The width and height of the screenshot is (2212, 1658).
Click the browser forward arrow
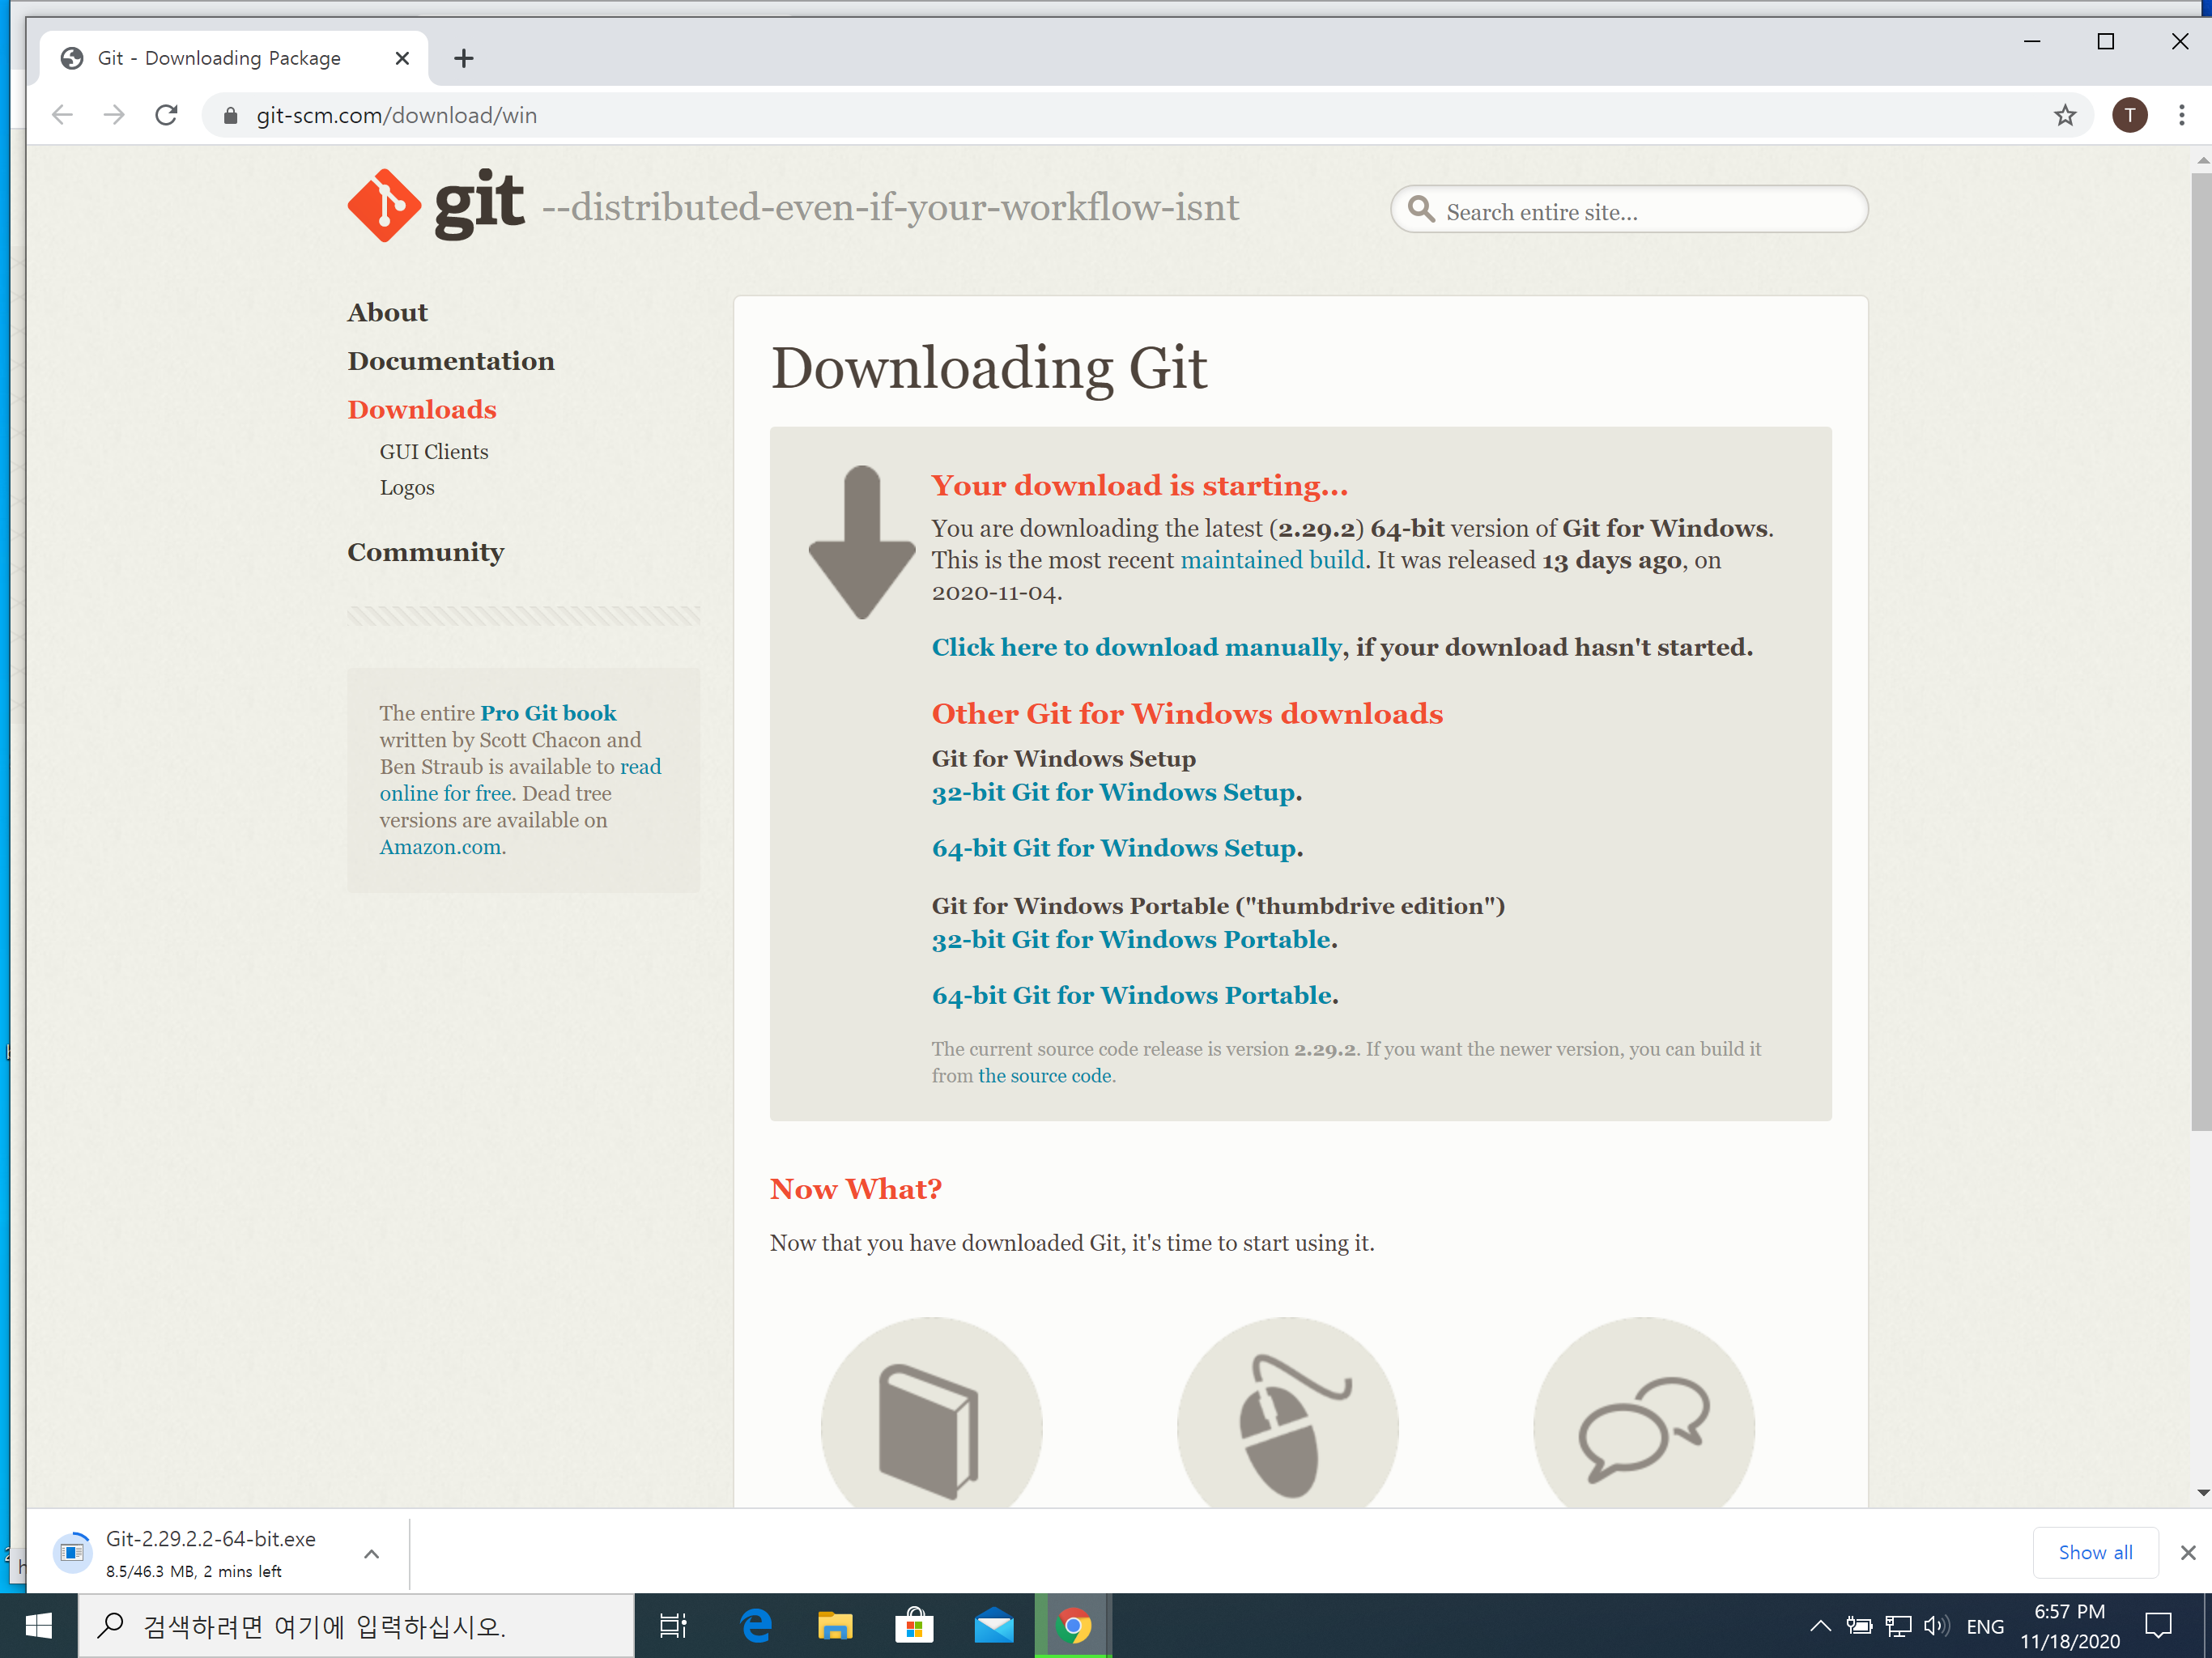[114, 115]
